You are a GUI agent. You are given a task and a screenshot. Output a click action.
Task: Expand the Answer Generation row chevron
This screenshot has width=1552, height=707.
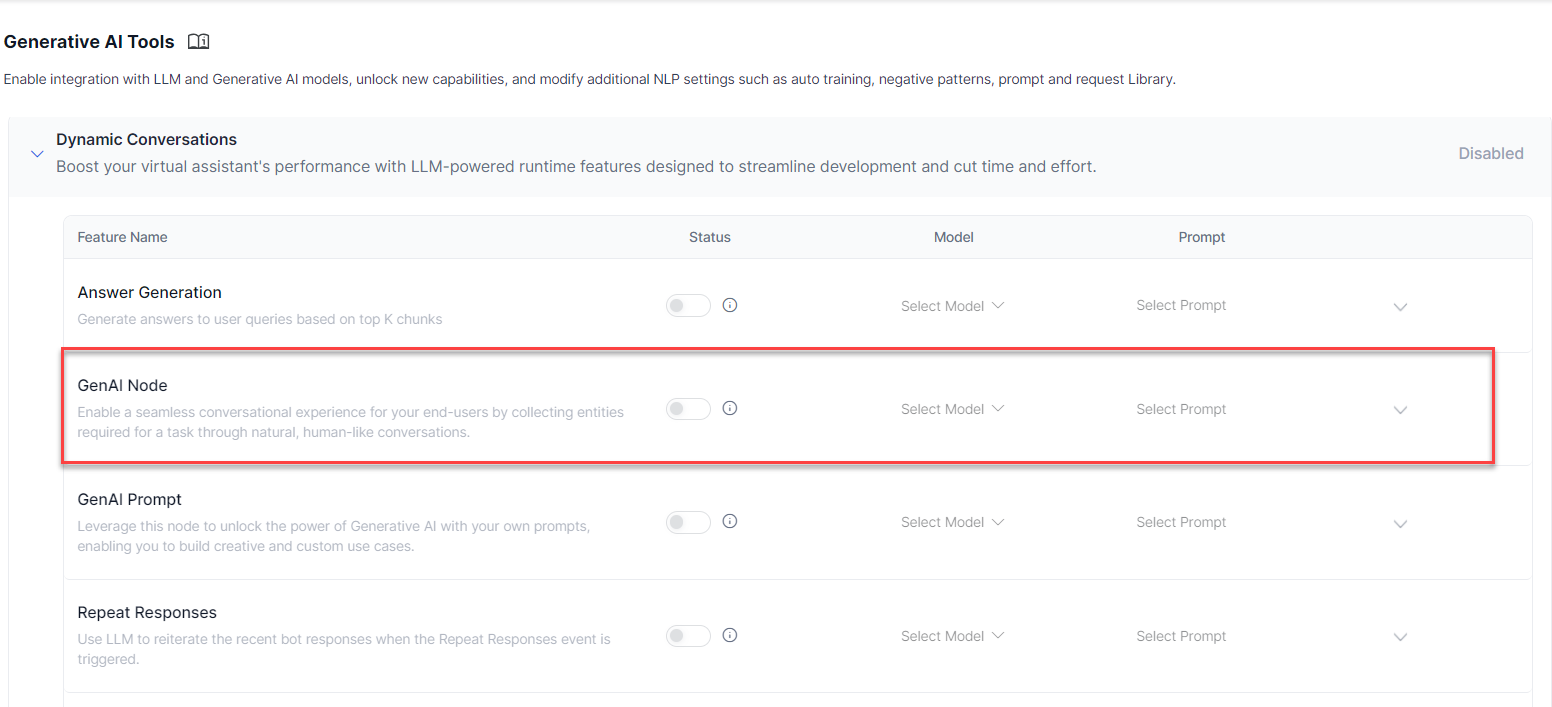1400,307
